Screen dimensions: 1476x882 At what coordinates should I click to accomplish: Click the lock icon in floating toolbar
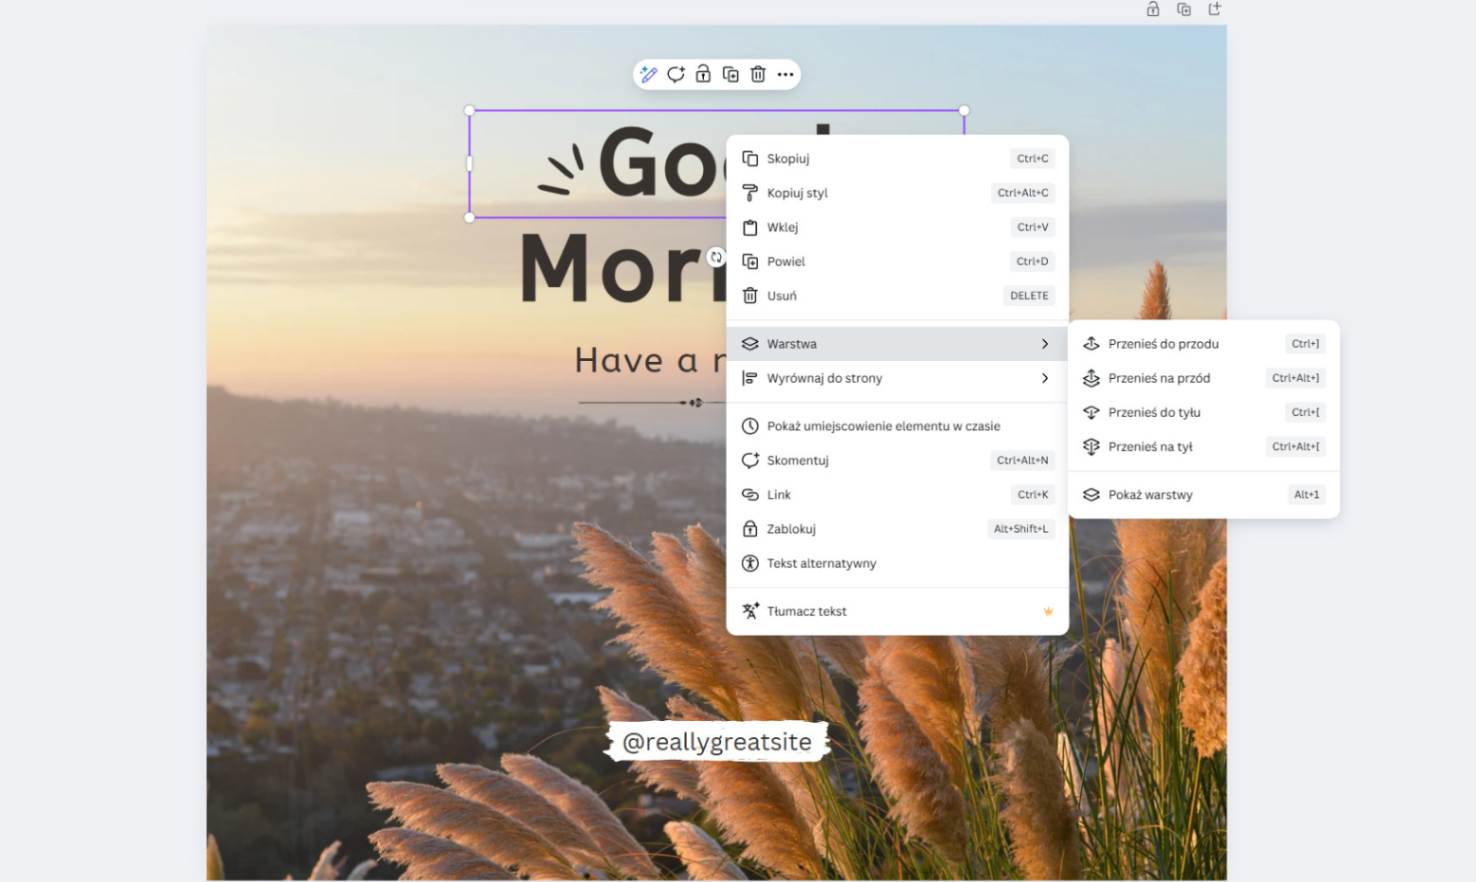(703, 74)
